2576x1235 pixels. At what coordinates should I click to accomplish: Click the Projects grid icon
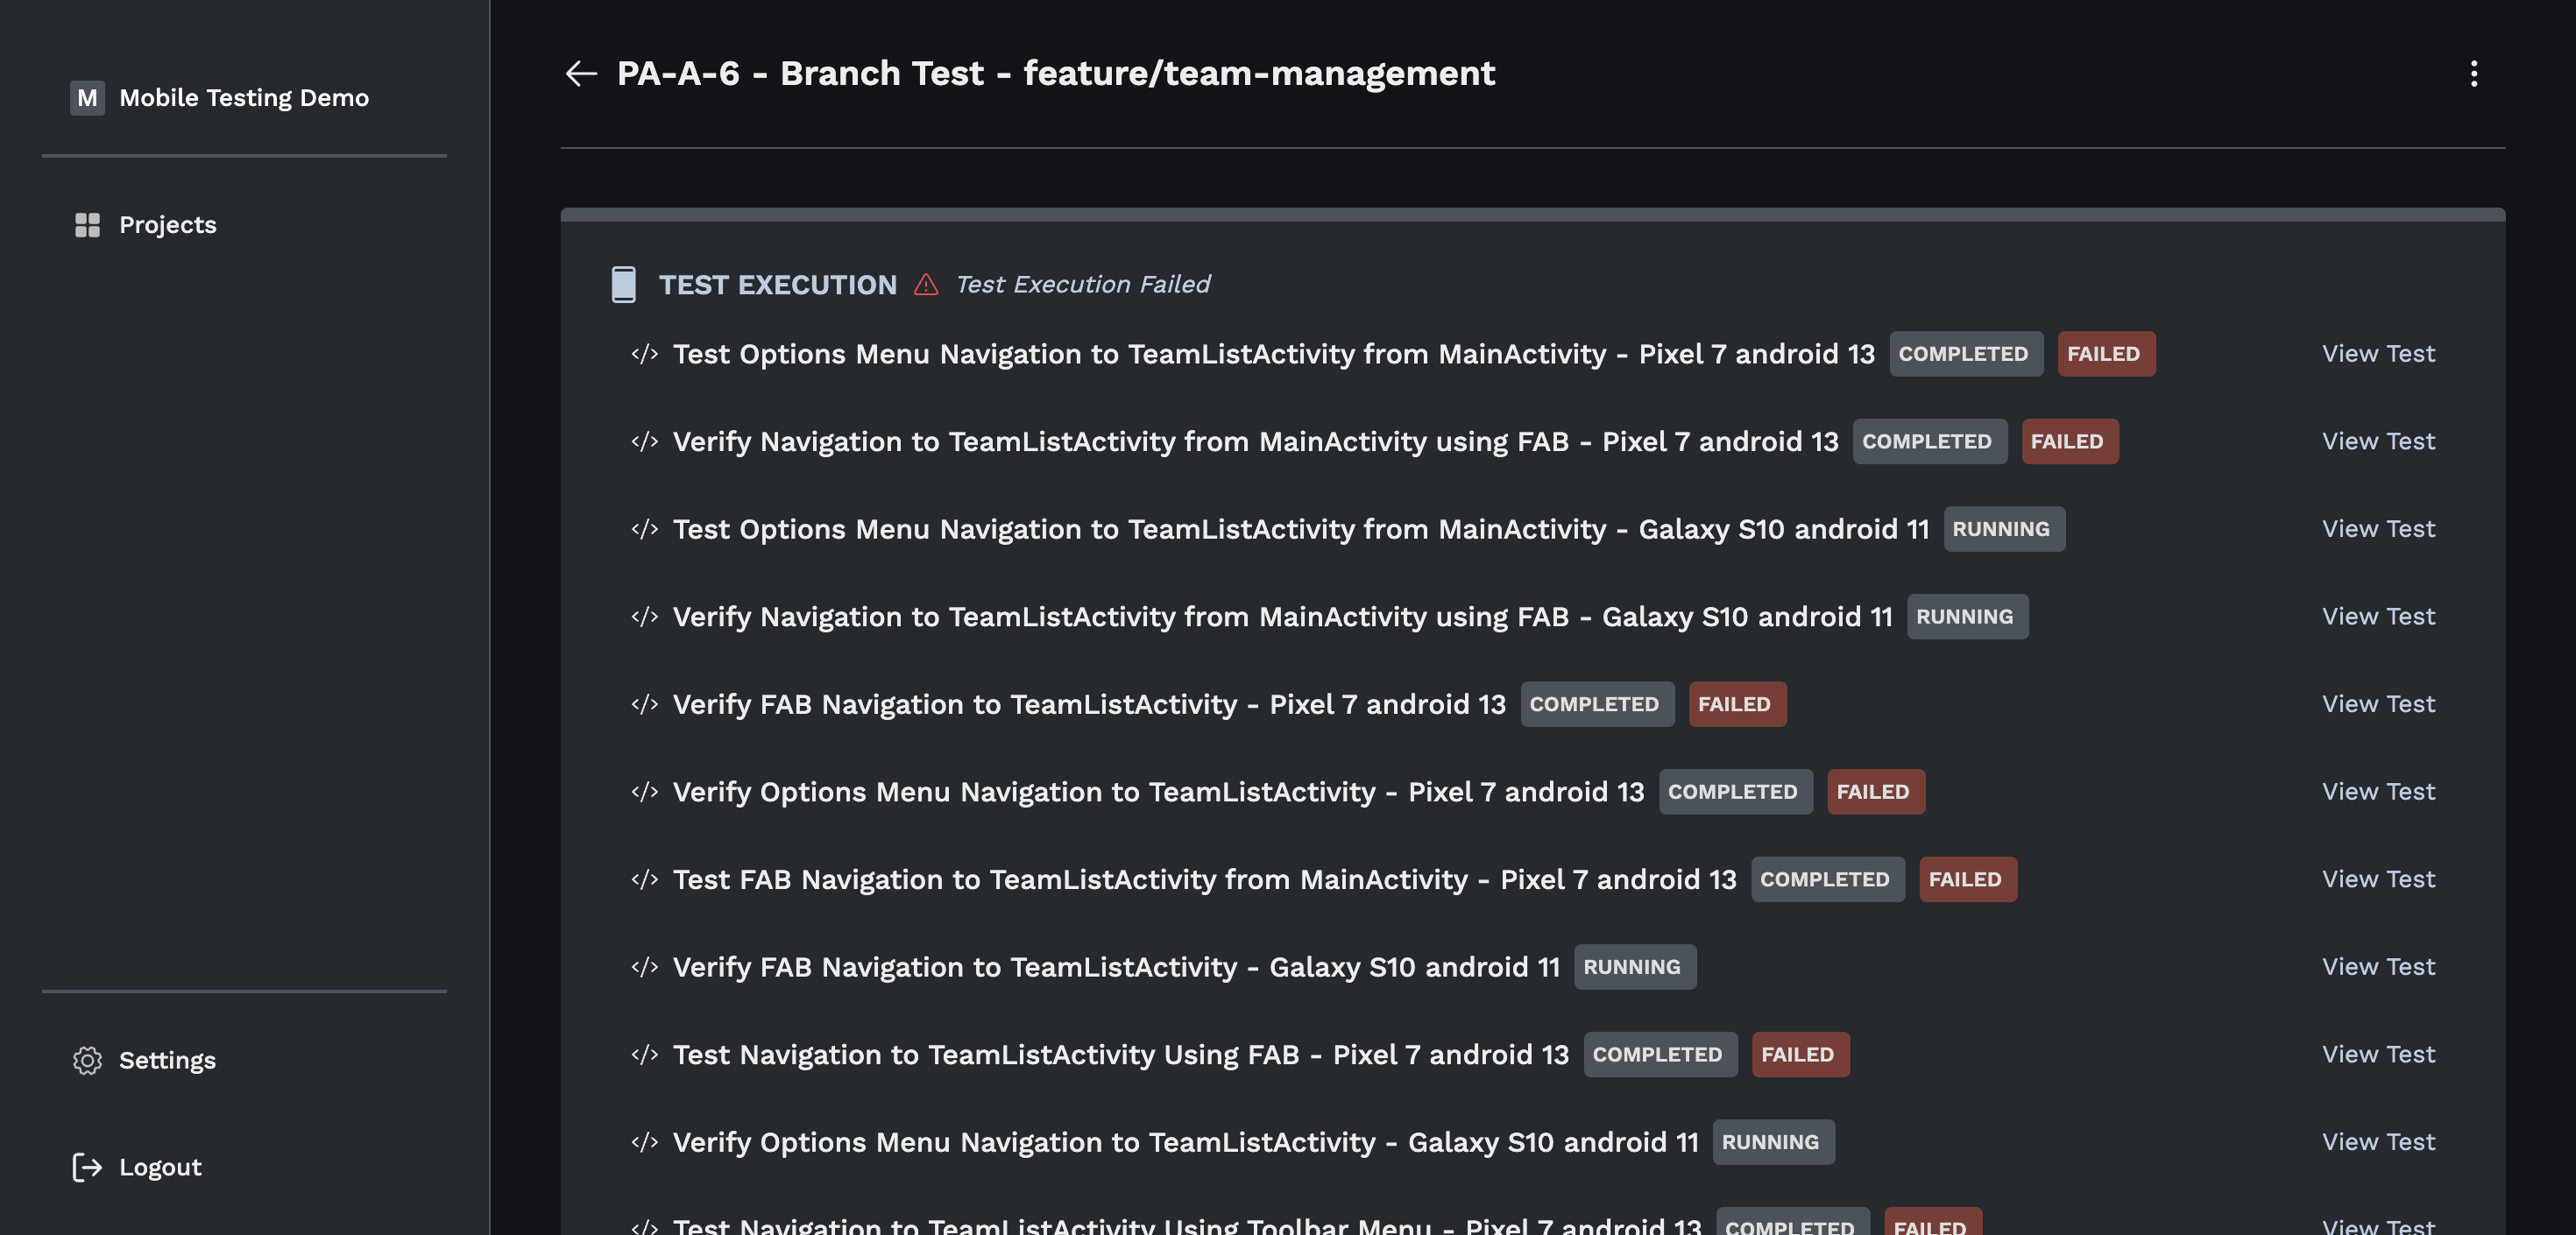pos(87,224)
